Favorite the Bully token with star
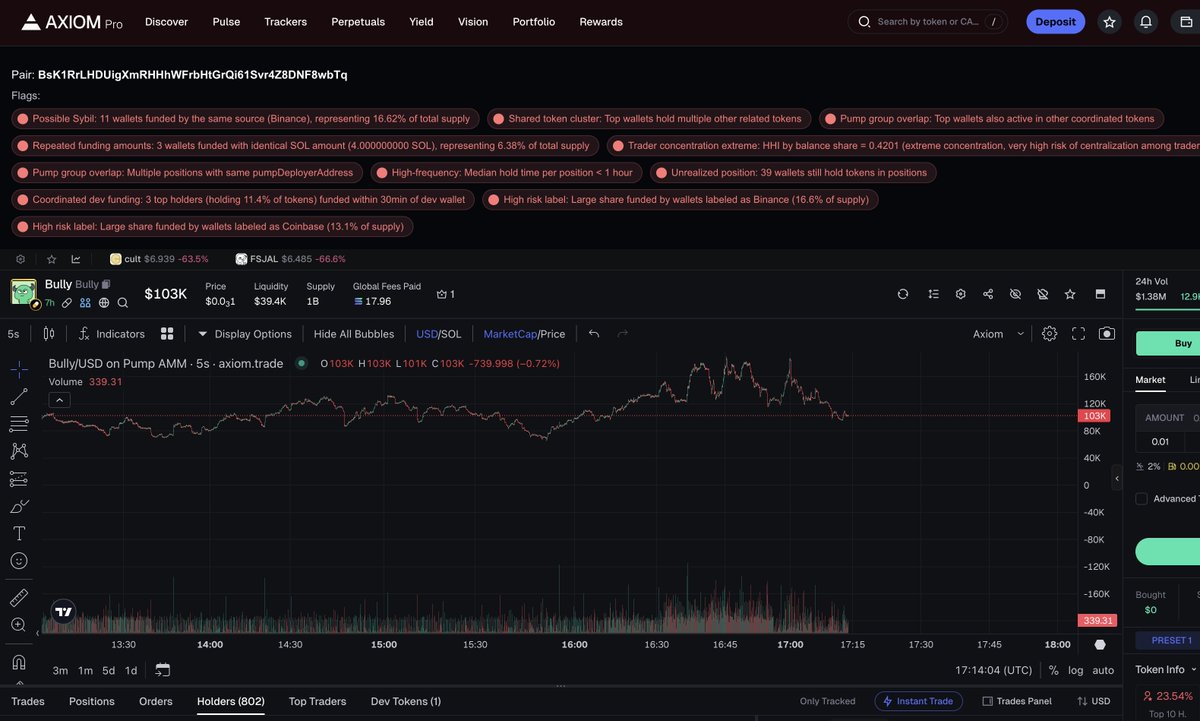The width and height of the screenshot is (1200, 721). (1070, 294)
